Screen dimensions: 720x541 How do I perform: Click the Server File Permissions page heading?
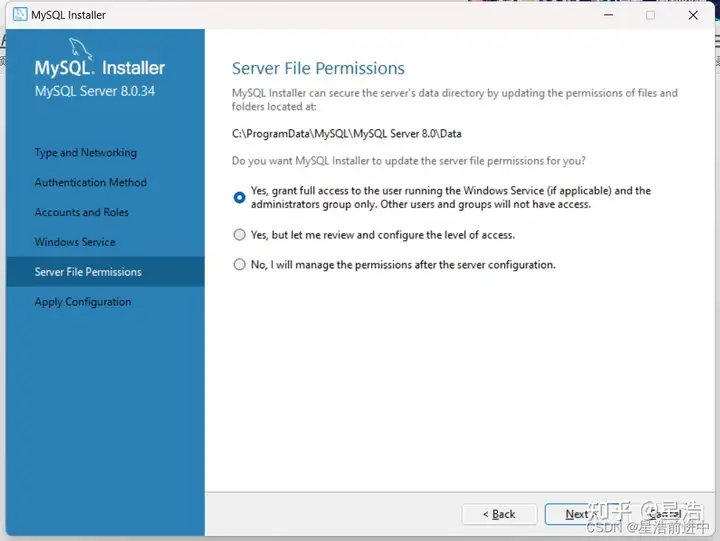click(318, 69)
